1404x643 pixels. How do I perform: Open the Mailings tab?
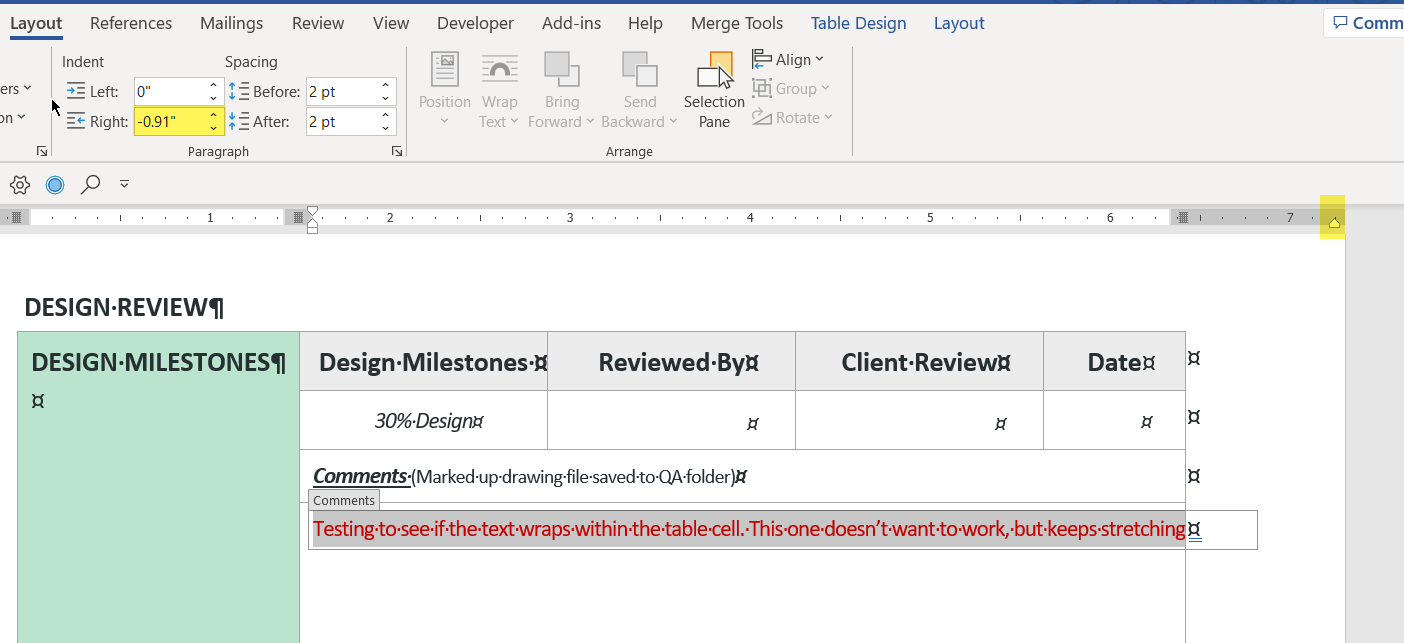(x=231, y=23)
